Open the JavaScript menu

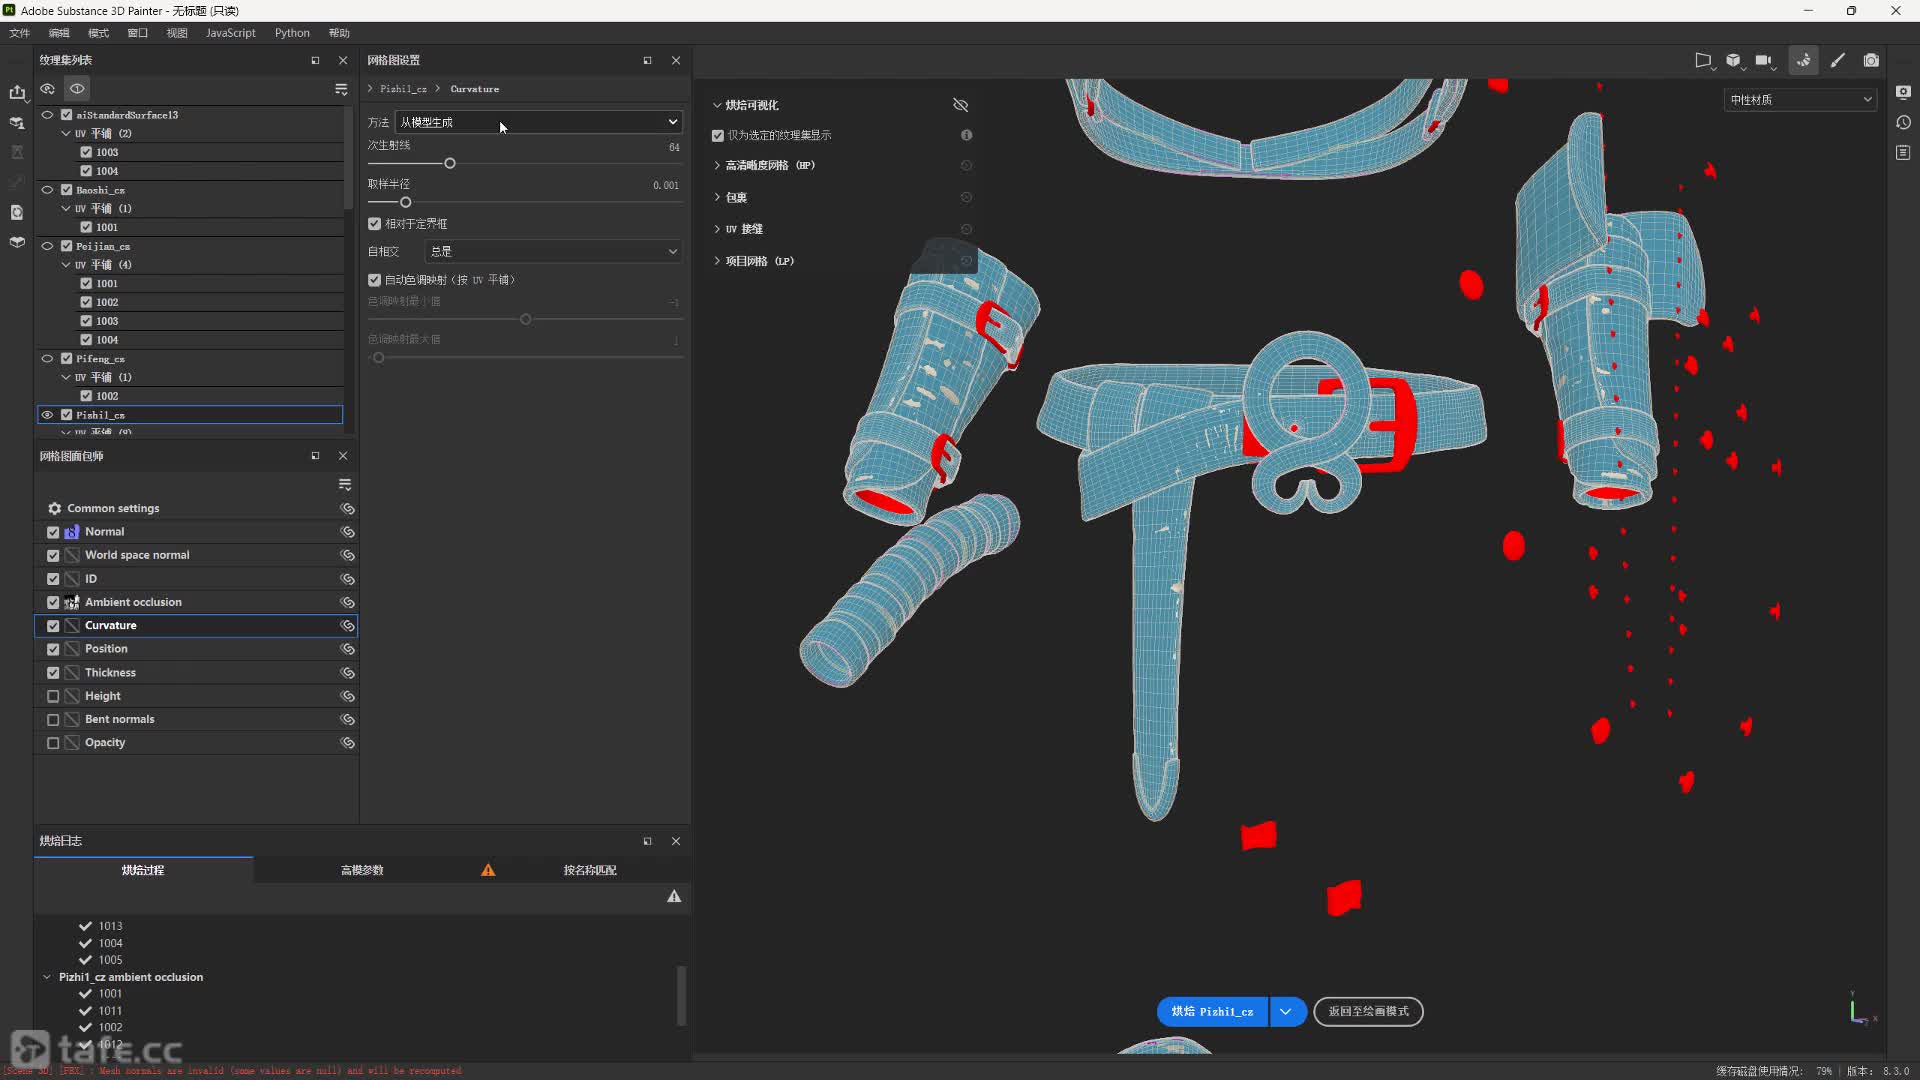coord(230,33)
